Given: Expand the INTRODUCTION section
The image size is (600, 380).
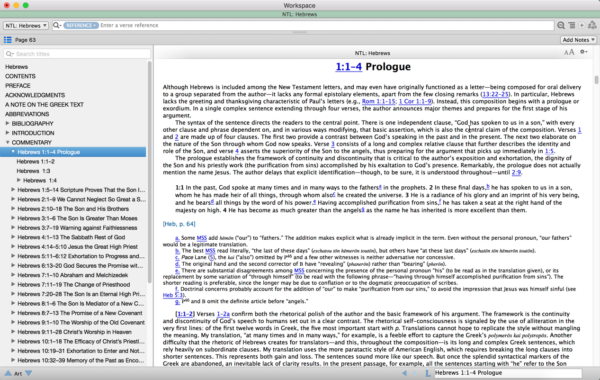Looking at the screenshot, I should point(7,133).
